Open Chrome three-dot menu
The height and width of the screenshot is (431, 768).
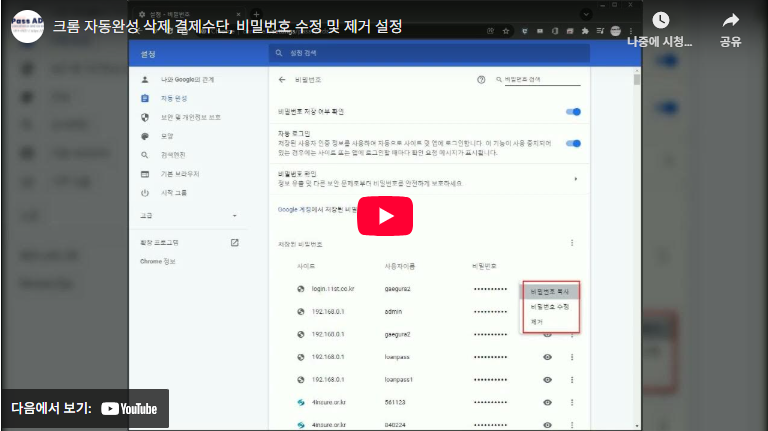[631, 31]
